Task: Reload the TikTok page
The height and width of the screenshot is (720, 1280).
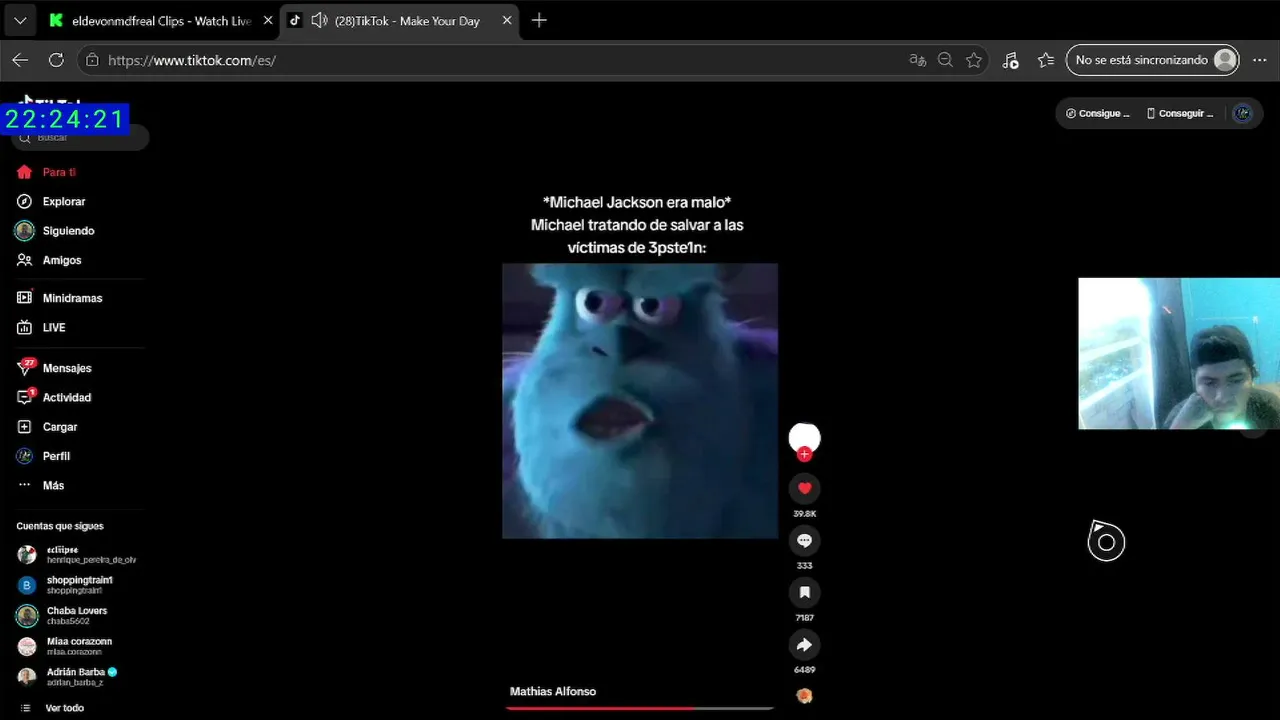Action: tap(56, 60)
